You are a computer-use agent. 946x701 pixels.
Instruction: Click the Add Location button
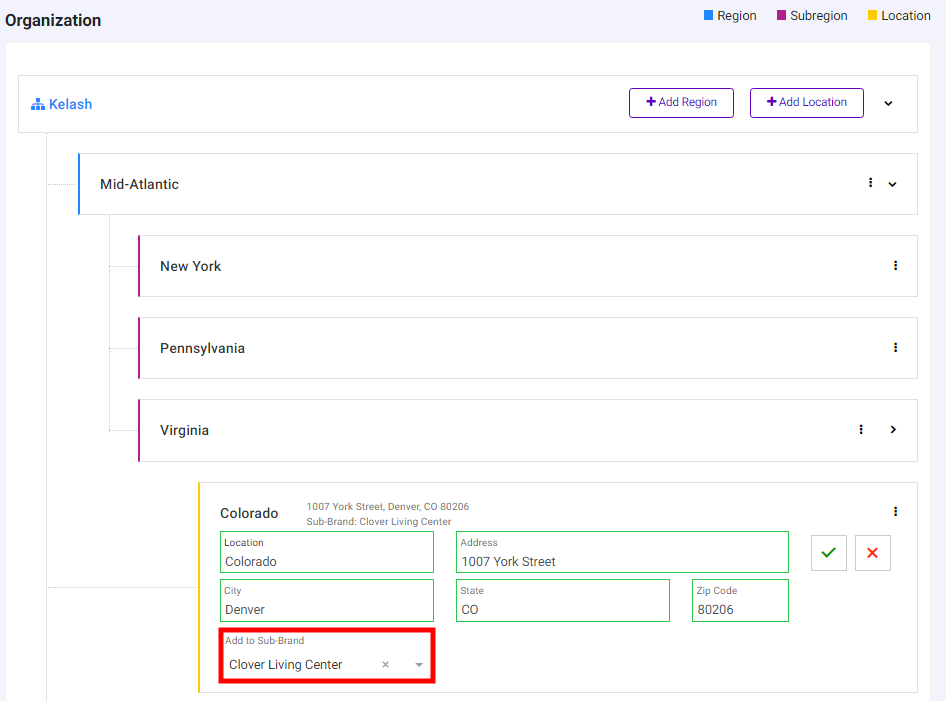[807, 103]
